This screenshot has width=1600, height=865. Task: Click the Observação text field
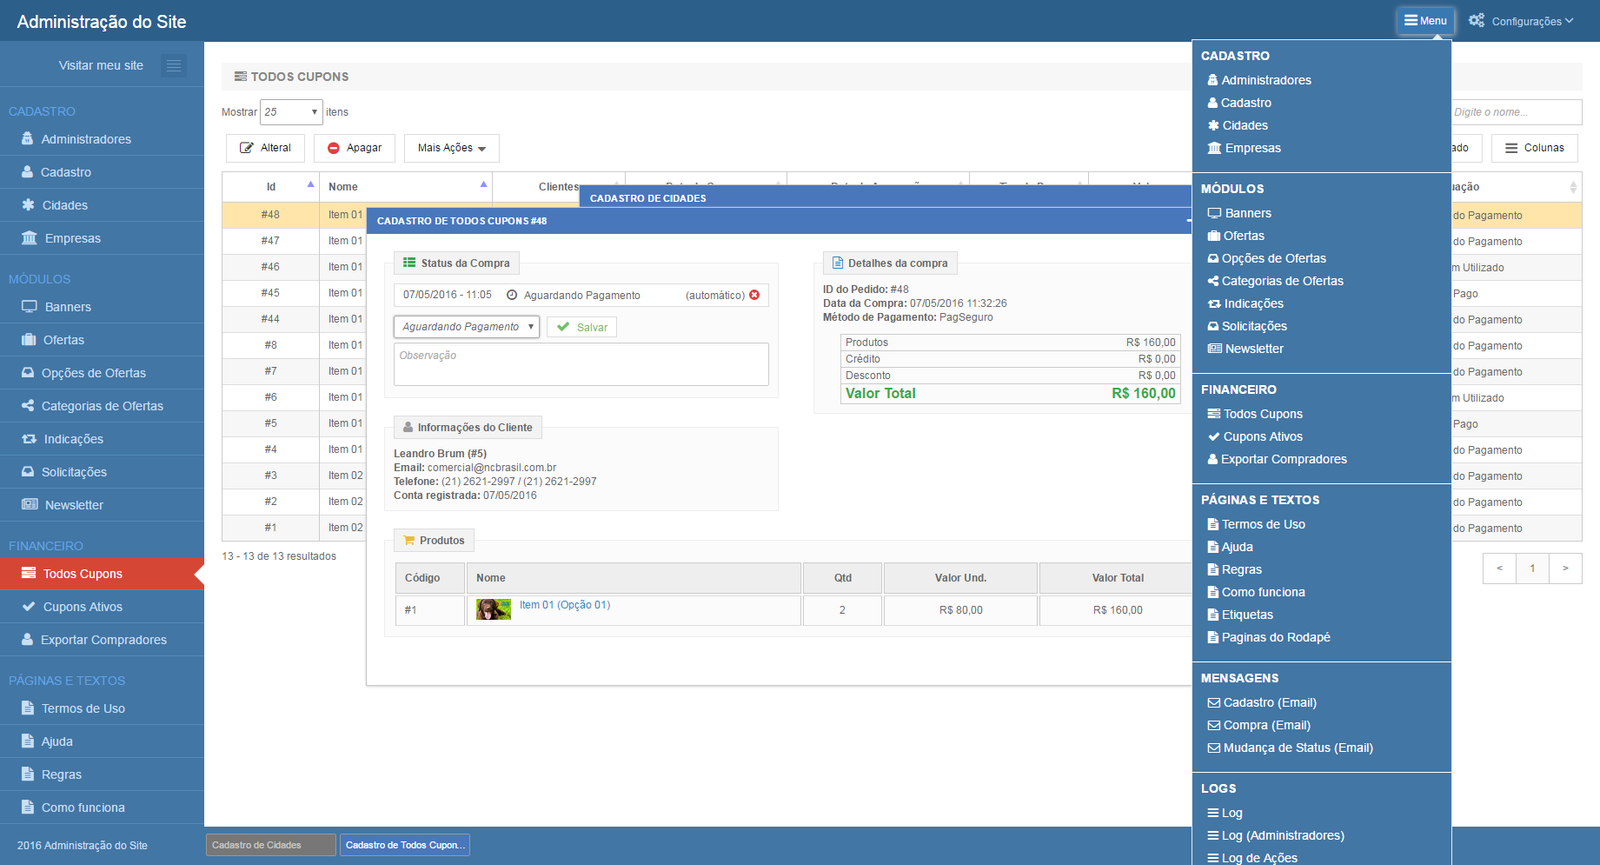581,364
